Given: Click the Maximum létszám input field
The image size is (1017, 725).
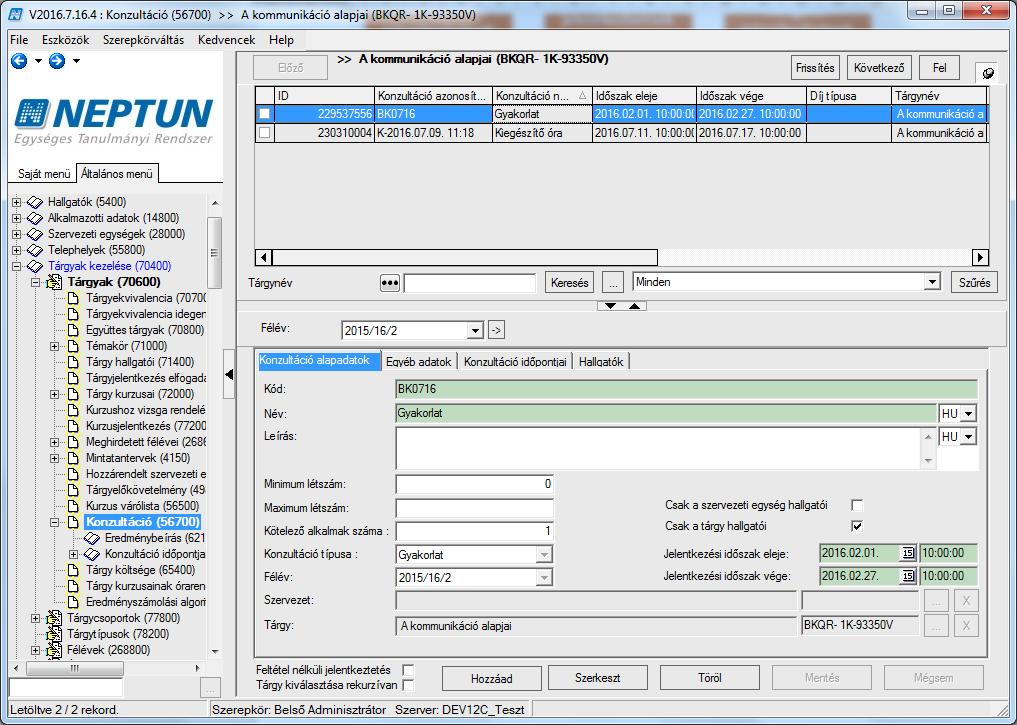Looking at the screenshot, I should click(x=474, y=508).
